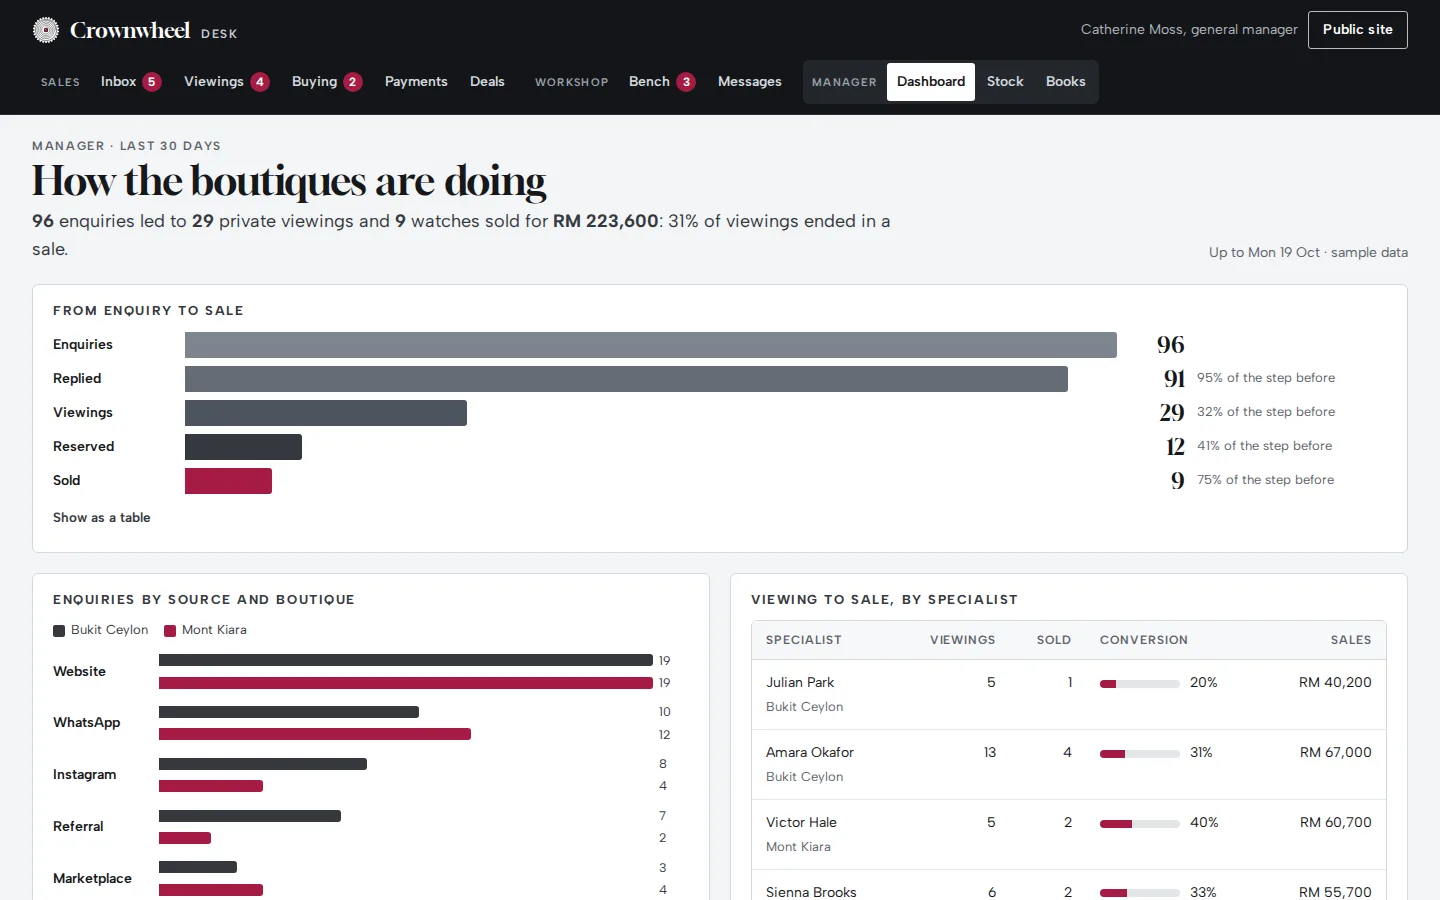Click the Victor Hale specialist name
The height and width of the screenshot is (900, 1440).
801,822
